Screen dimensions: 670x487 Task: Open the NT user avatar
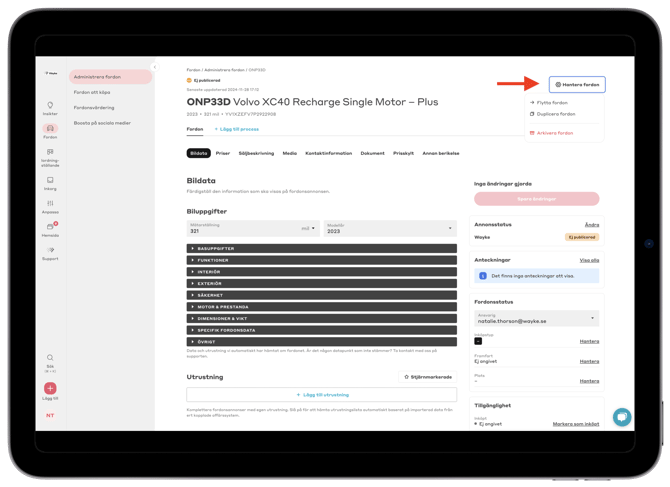[x=50, y=415]
